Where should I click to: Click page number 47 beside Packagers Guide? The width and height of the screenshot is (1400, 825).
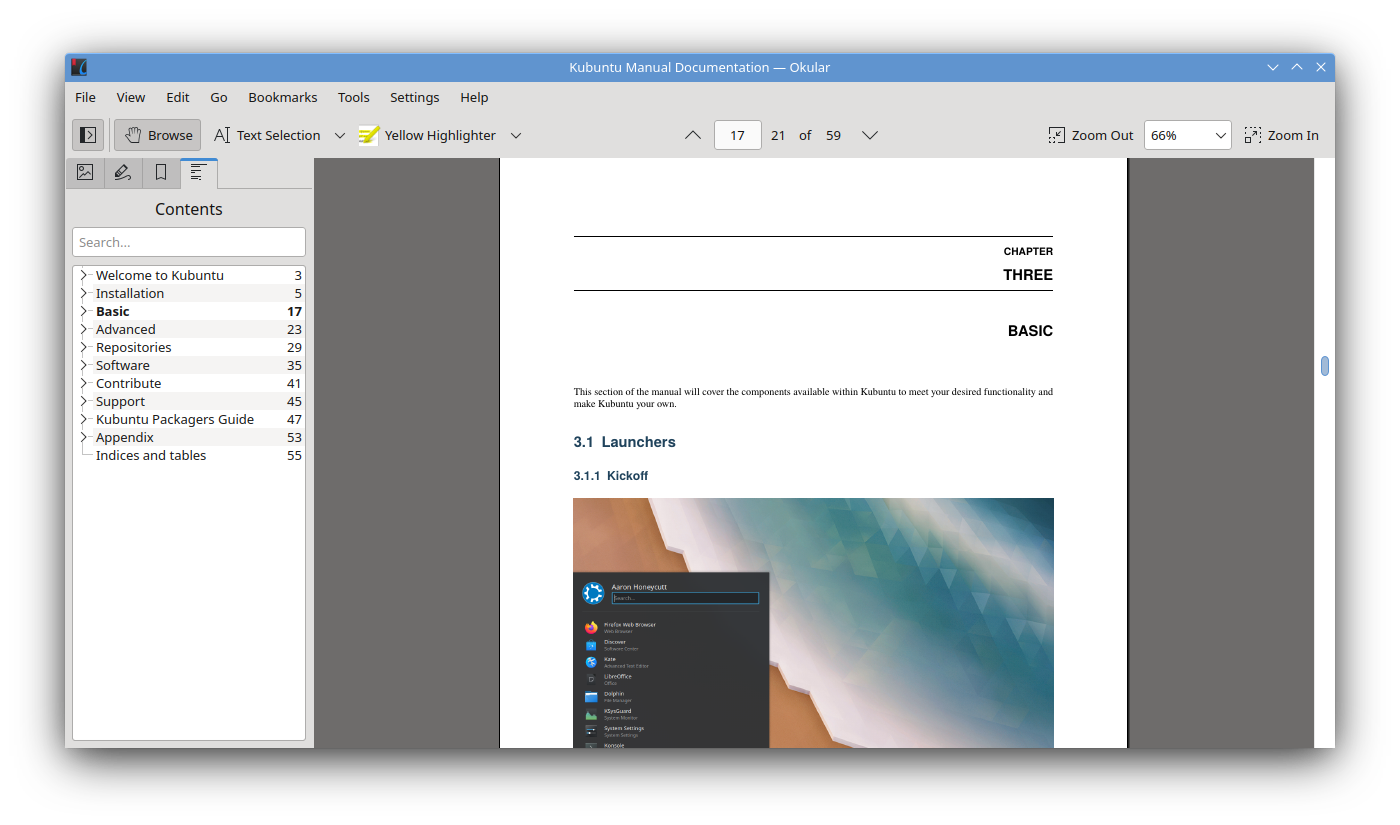(x=294, y=419)
